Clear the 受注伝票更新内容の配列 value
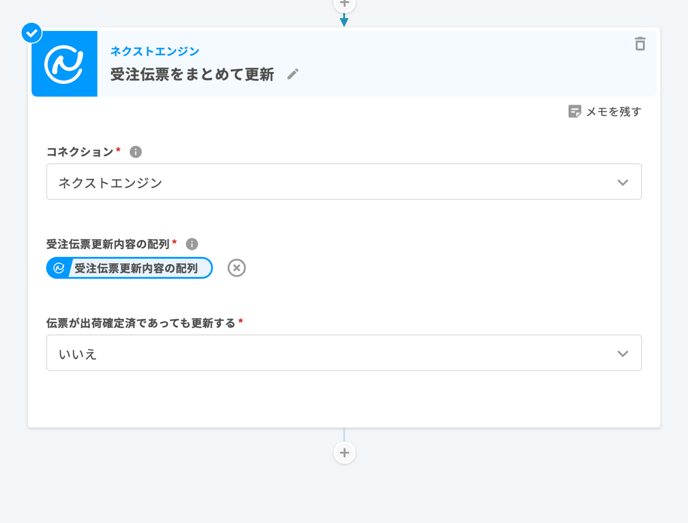This screenshot has height=523, width=688. (236, 268)
